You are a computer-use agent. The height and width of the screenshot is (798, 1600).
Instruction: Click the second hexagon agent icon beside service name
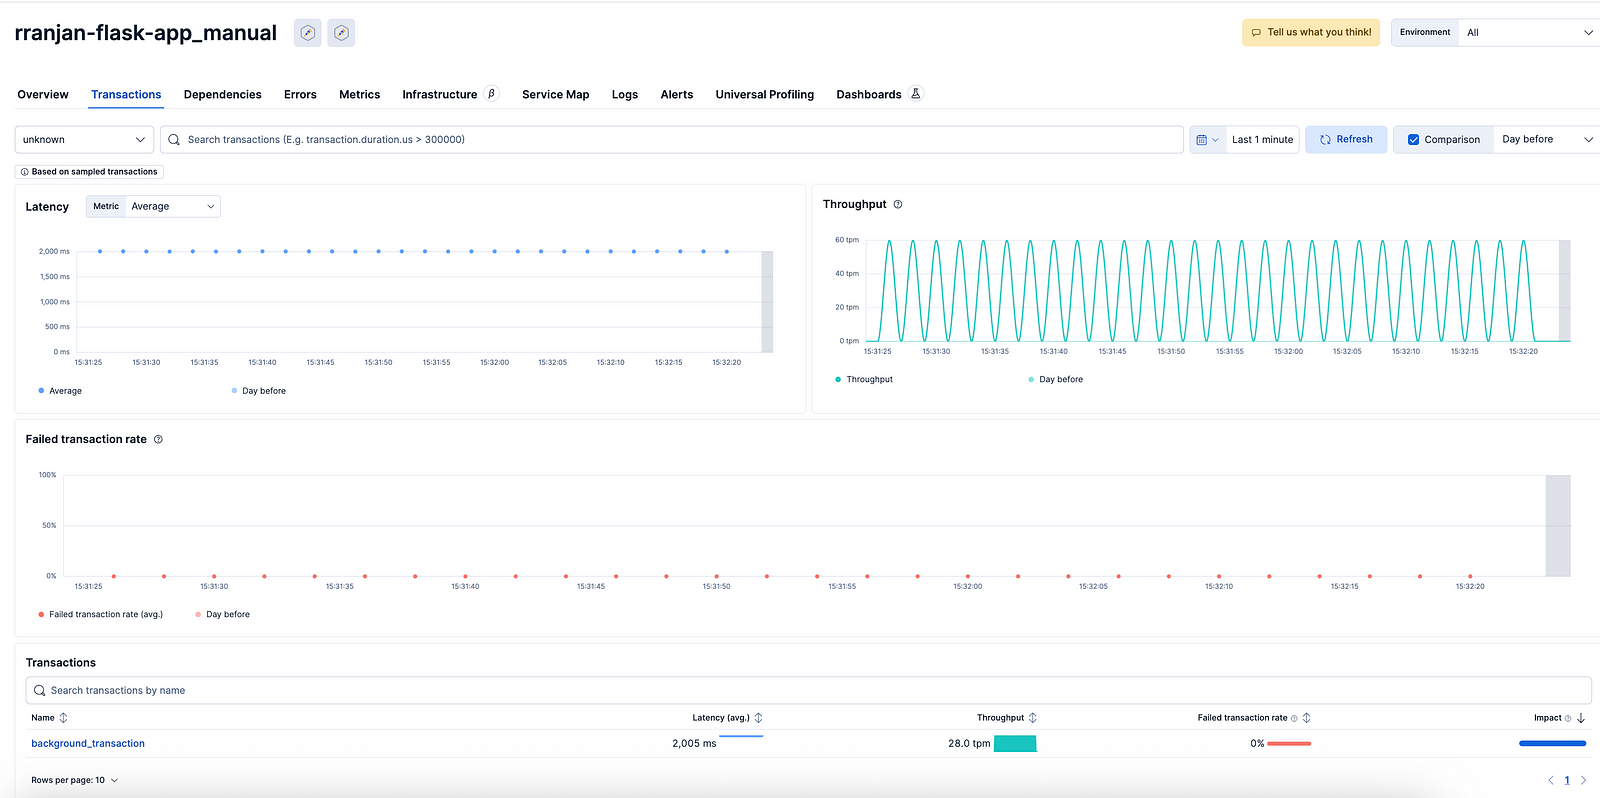pos(341,33)
